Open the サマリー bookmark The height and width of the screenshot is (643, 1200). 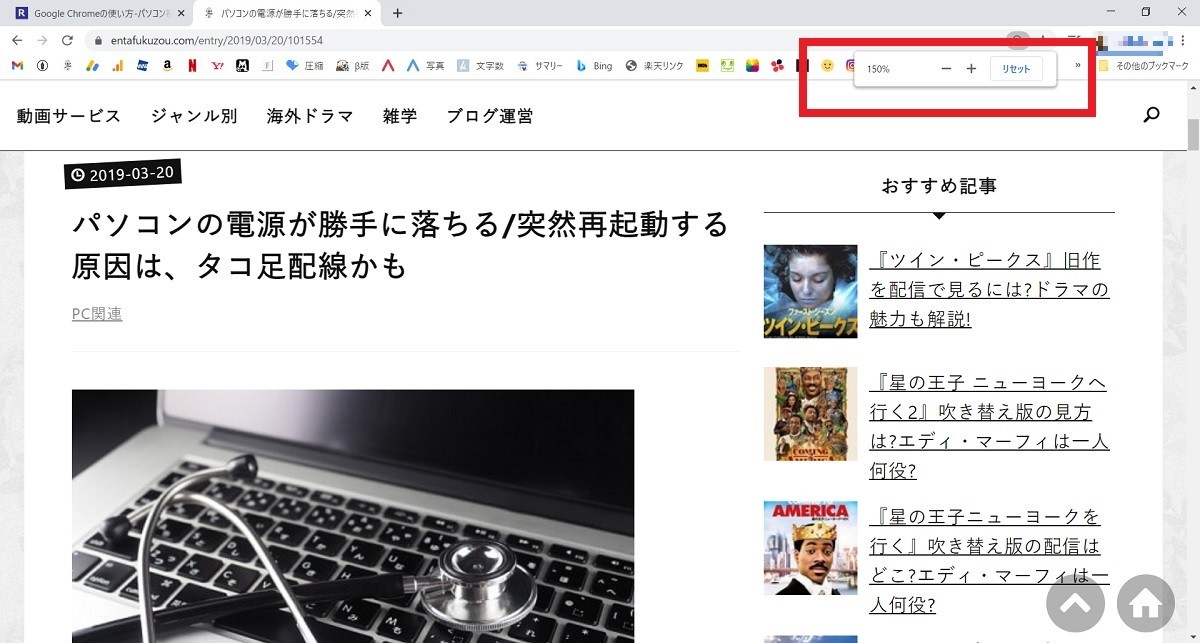point(540,66)
